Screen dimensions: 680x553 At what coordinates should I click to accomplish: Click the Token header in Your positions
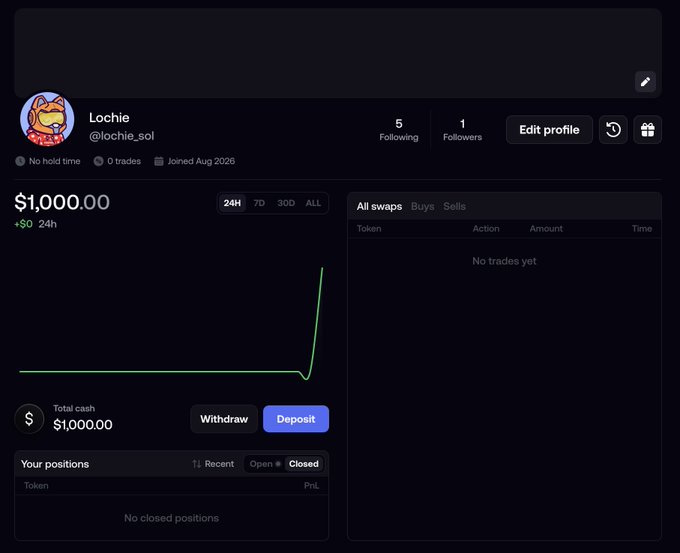(36, 485)
